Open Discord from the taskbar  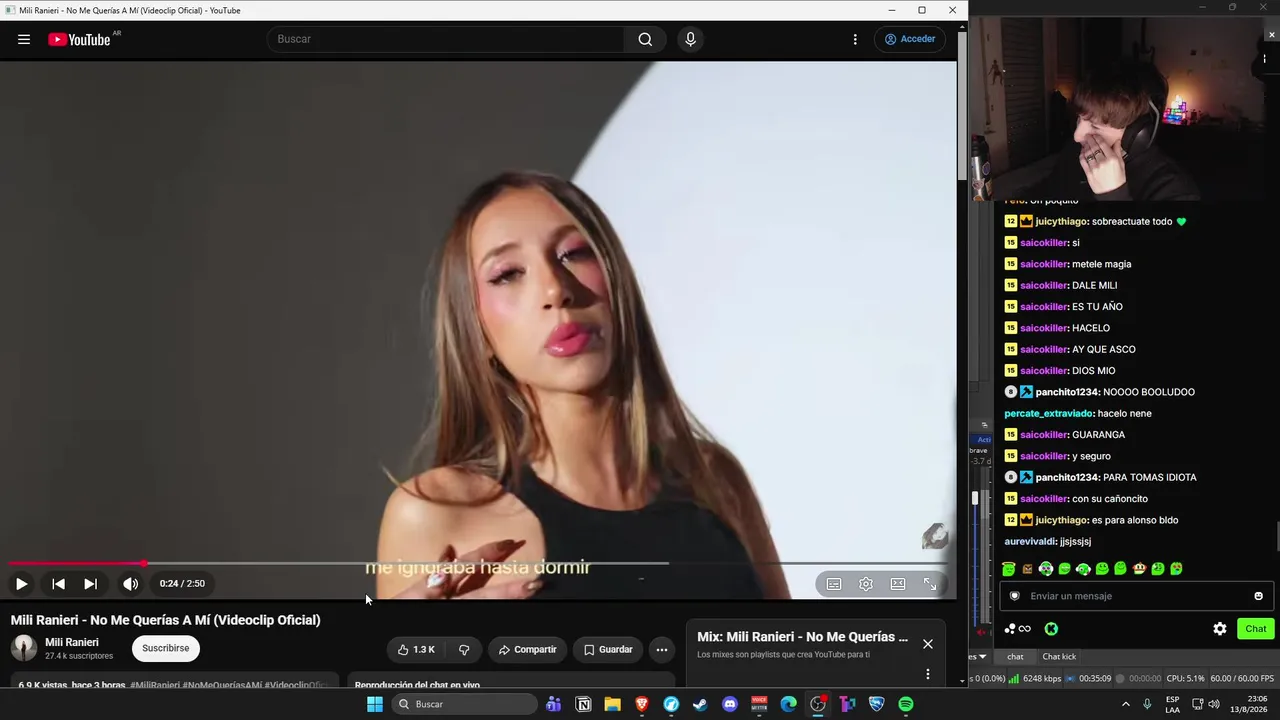point(730,704)
